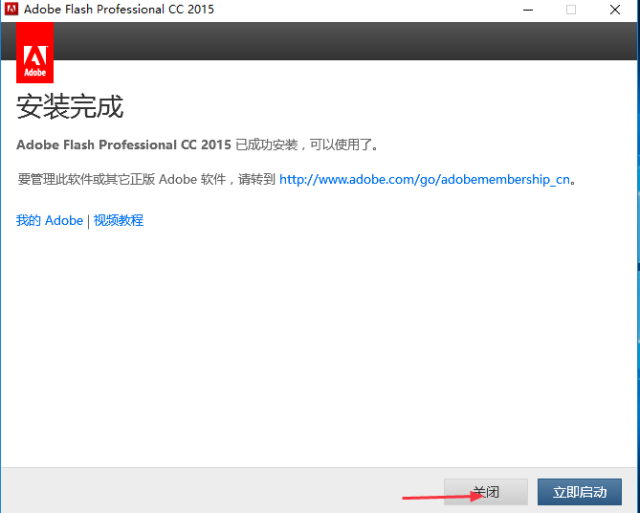
Task: Click the 安装完成 heading
Action: [70, 106]
